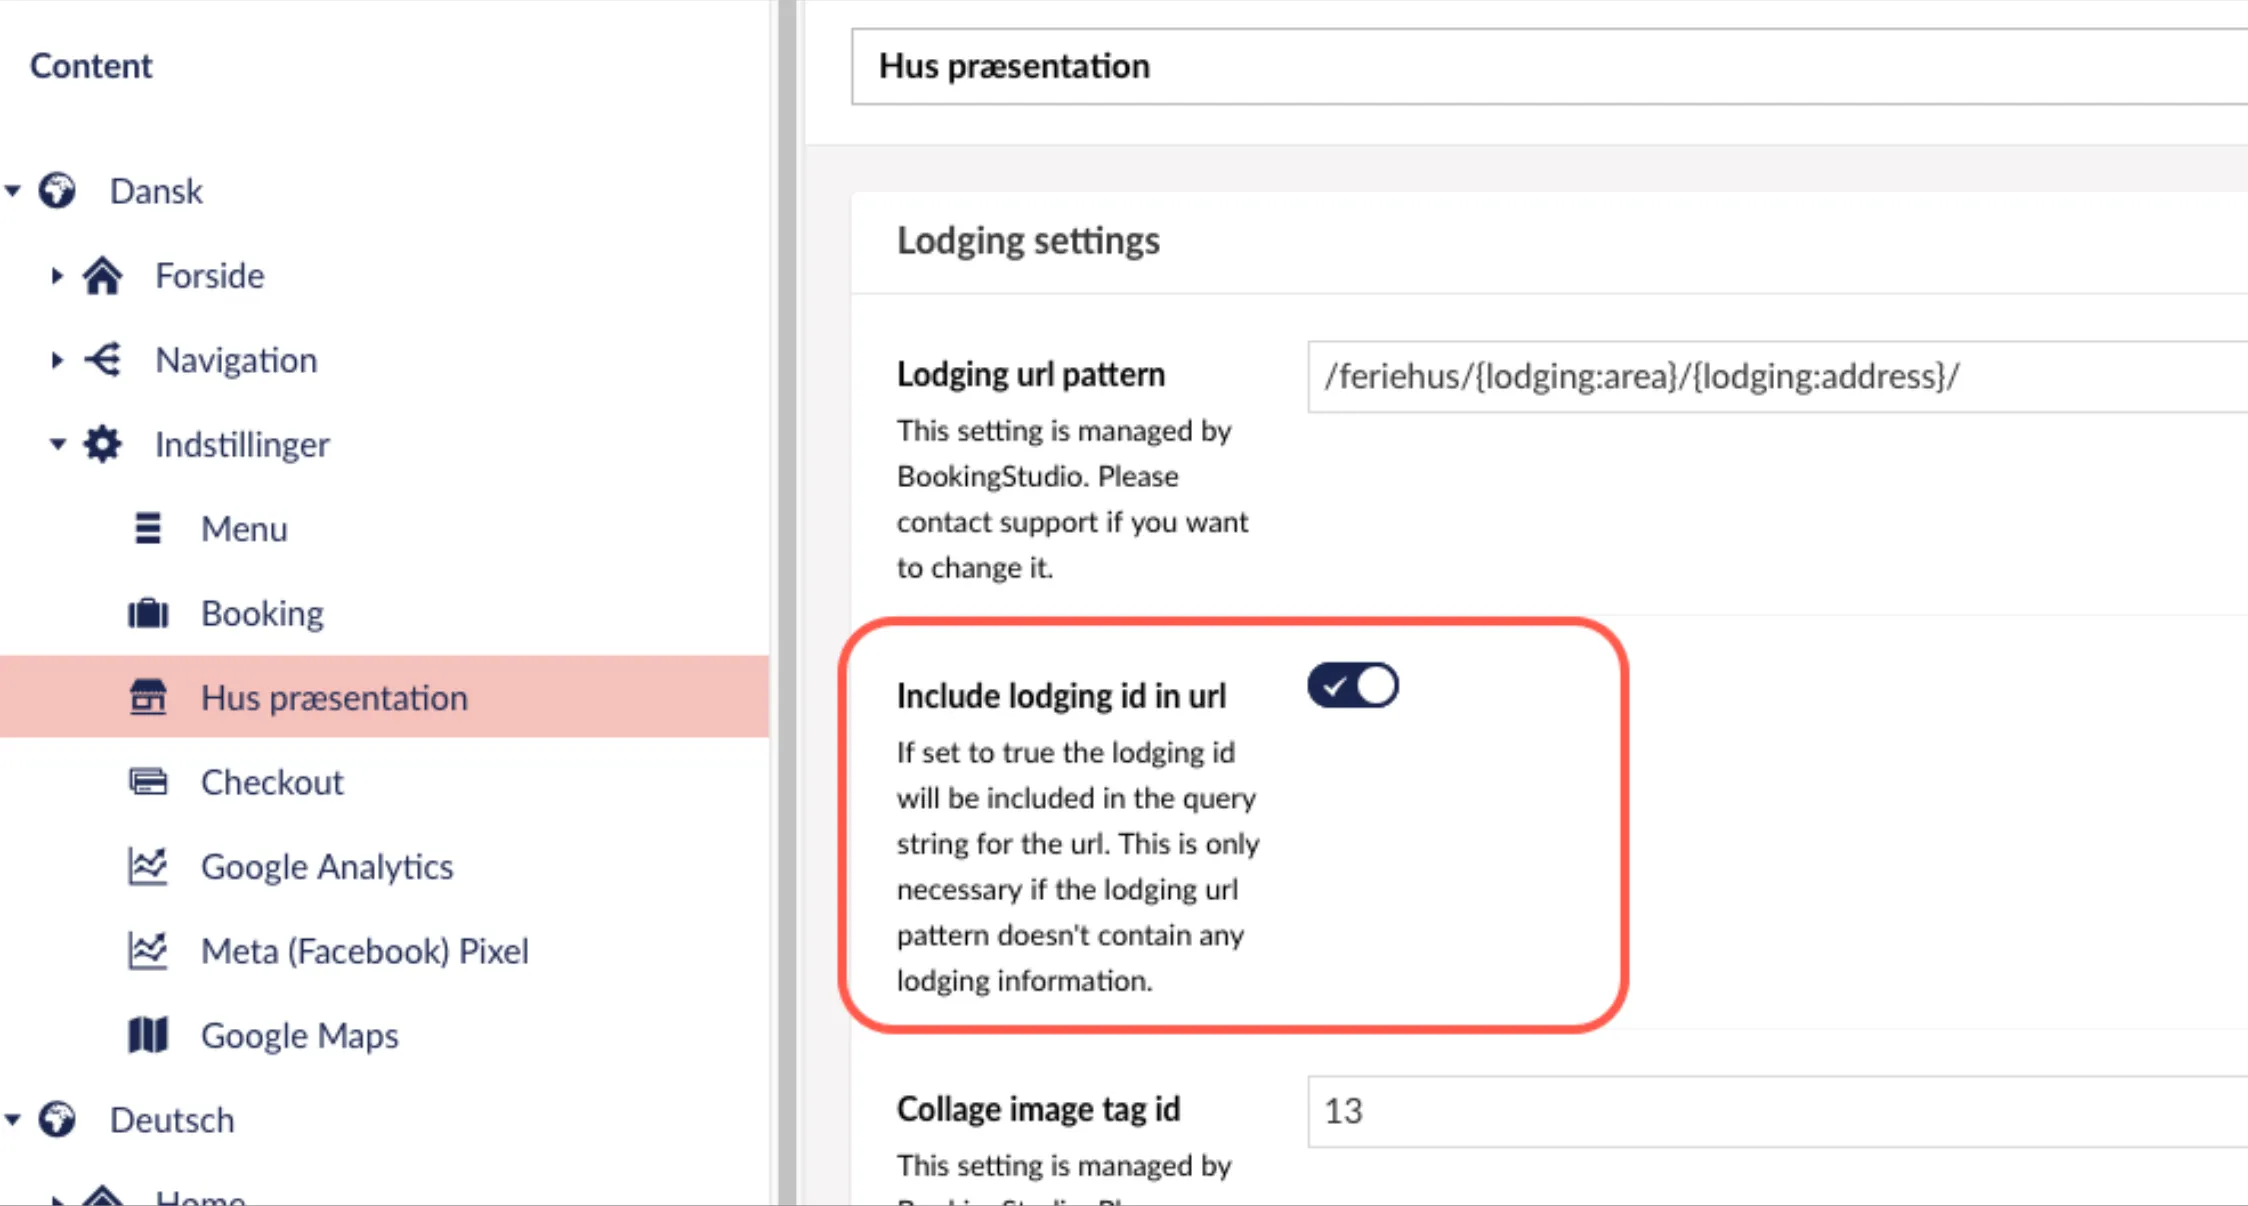Image resolution: width=2248 pixels, height=1206 pixels.
Task: Click the map icon beside Google Maps
Action: [x=148, y=1035]
